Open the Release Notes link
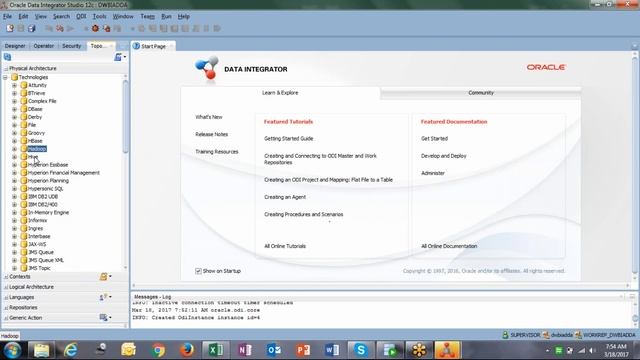Viewport: 640px width, 360px height. pyautogui.click(x=211, y=134)
